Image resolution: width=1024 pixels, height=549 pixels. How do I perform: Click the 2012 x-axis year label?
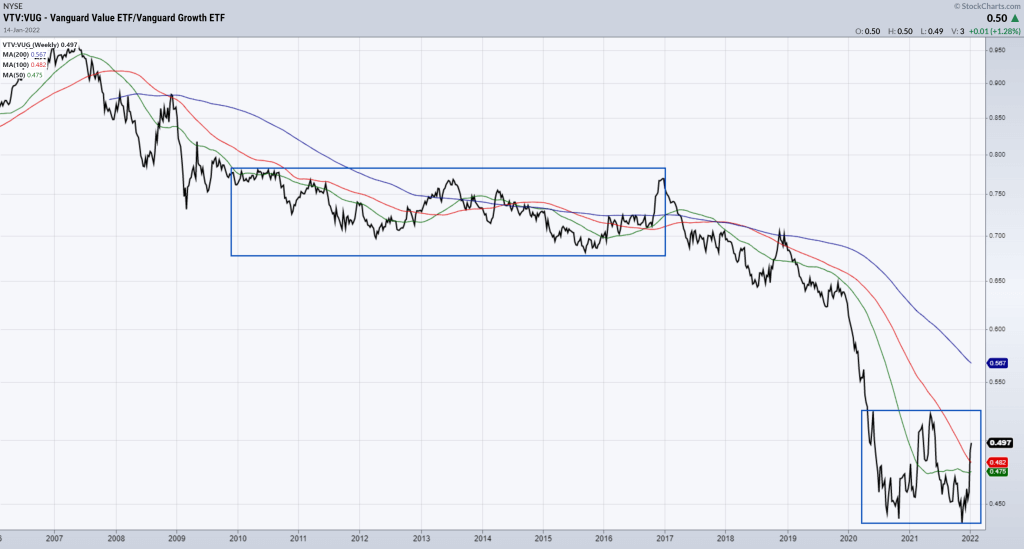coord(360,539)
